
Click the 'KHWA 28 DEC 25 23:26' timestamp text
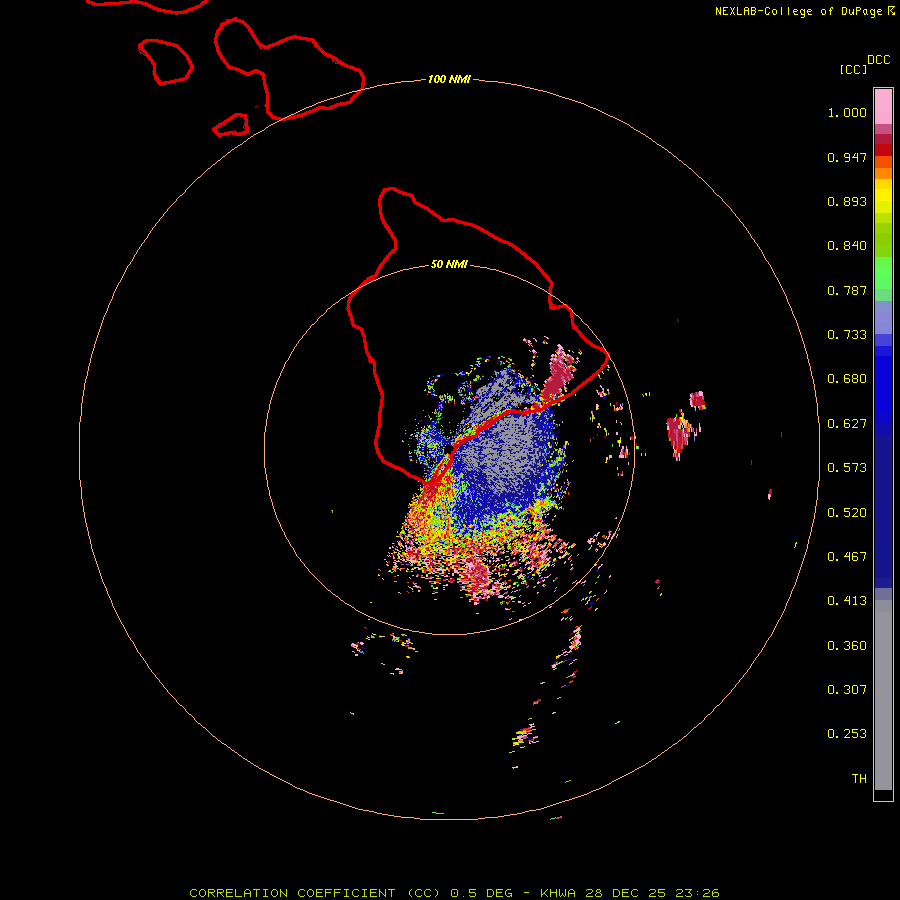click(x=630, y=893)
